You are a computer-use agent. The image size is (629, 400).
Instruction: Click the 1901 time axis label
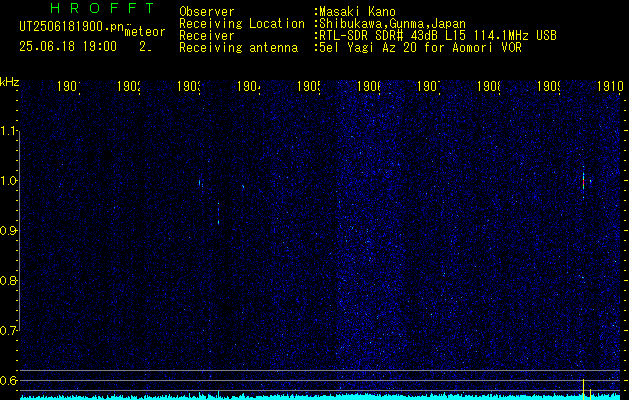(69, 86)
